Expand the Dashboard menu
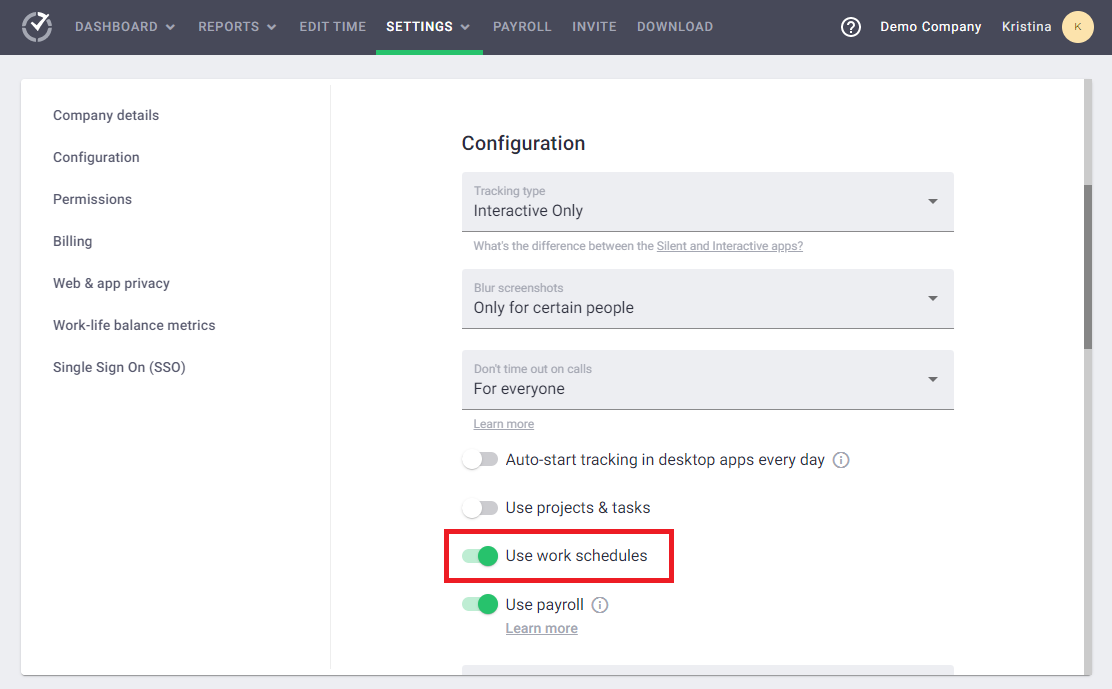Image resolution: width=1112 pixels, height=689 pixels. (125, 27)
